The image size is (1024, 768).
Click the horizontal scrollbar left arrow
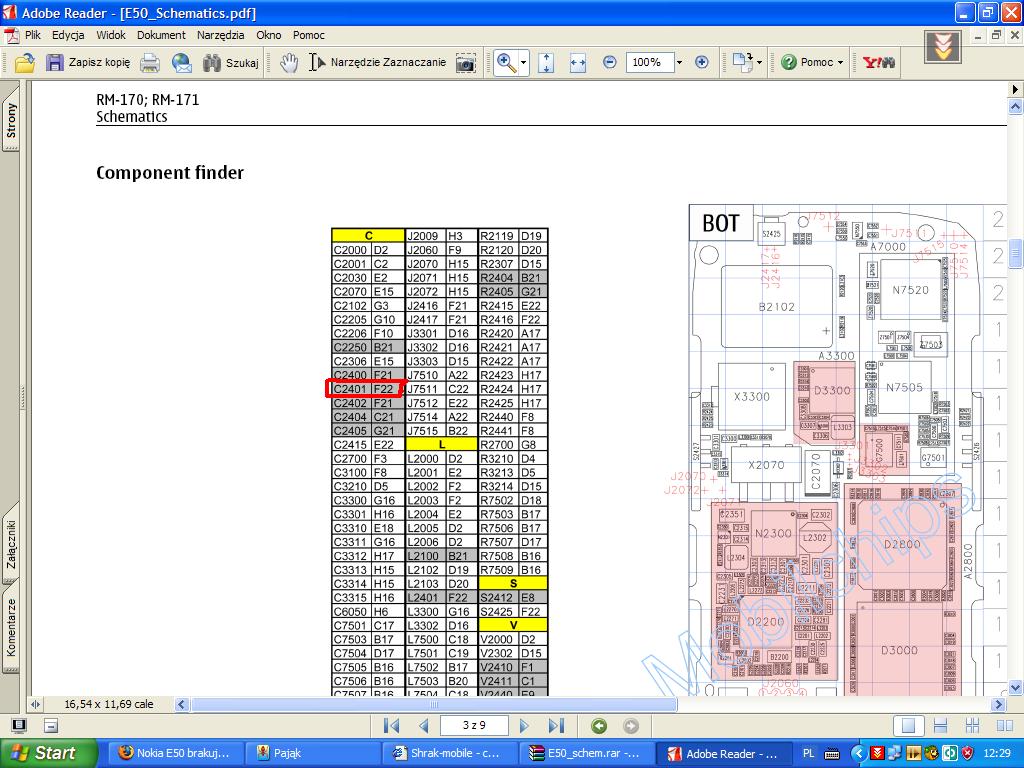coord(182,705)
